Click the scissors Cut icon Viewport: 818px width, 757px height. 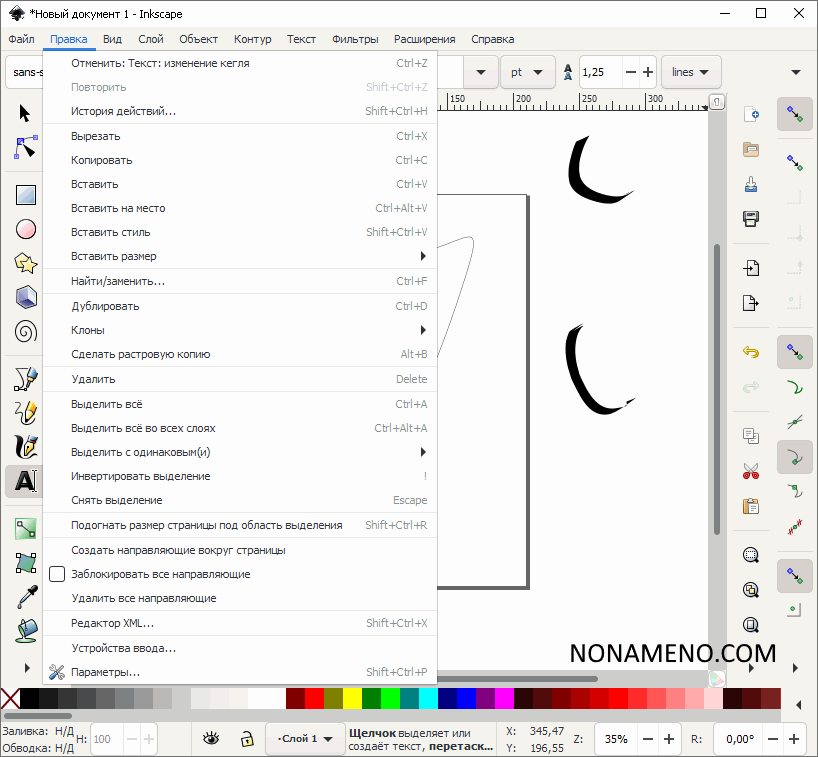pyautogui.click(x=750, y=471)
